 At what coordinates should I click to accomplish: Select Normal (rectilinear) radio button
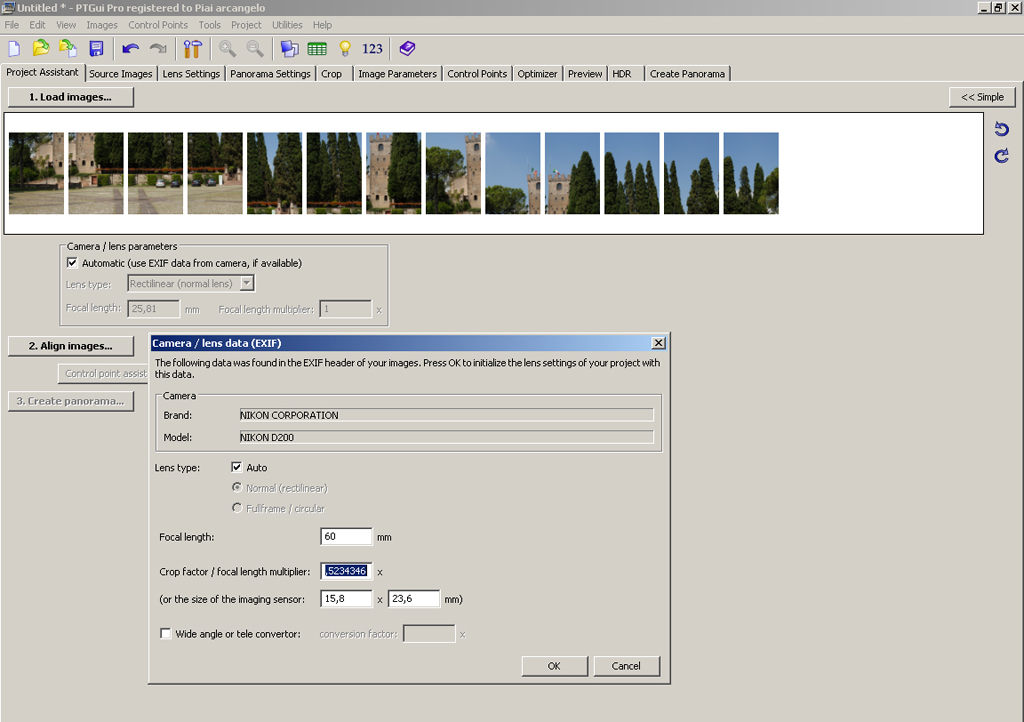237,488
